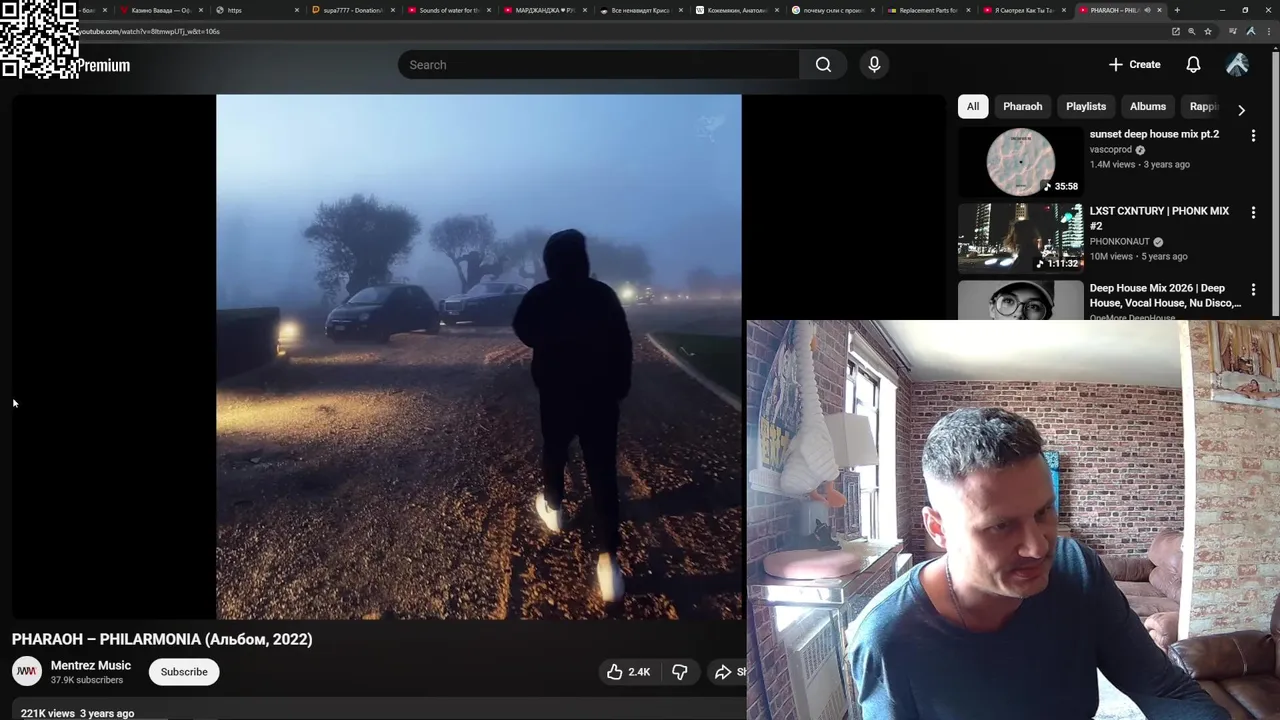Click the Share arrow icon
The image size is (1280, 720).
coord(723,672)
